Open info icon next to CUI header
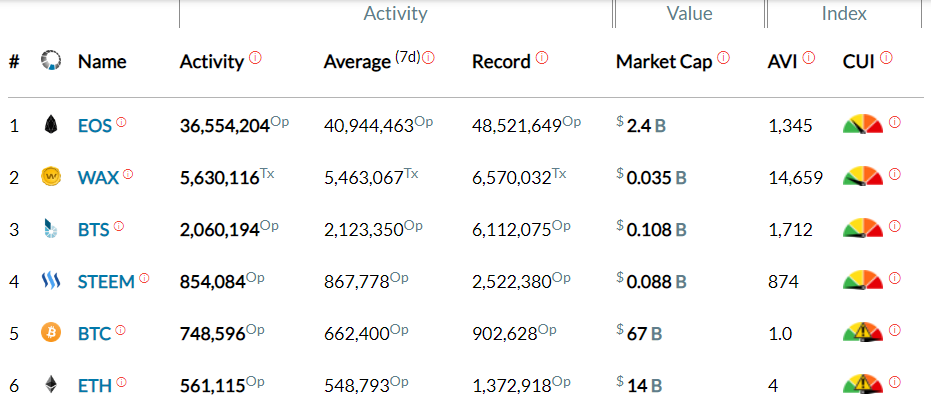The width and height of the screenshot is (931, 407). pyautogui.click(x=886, y=58)
